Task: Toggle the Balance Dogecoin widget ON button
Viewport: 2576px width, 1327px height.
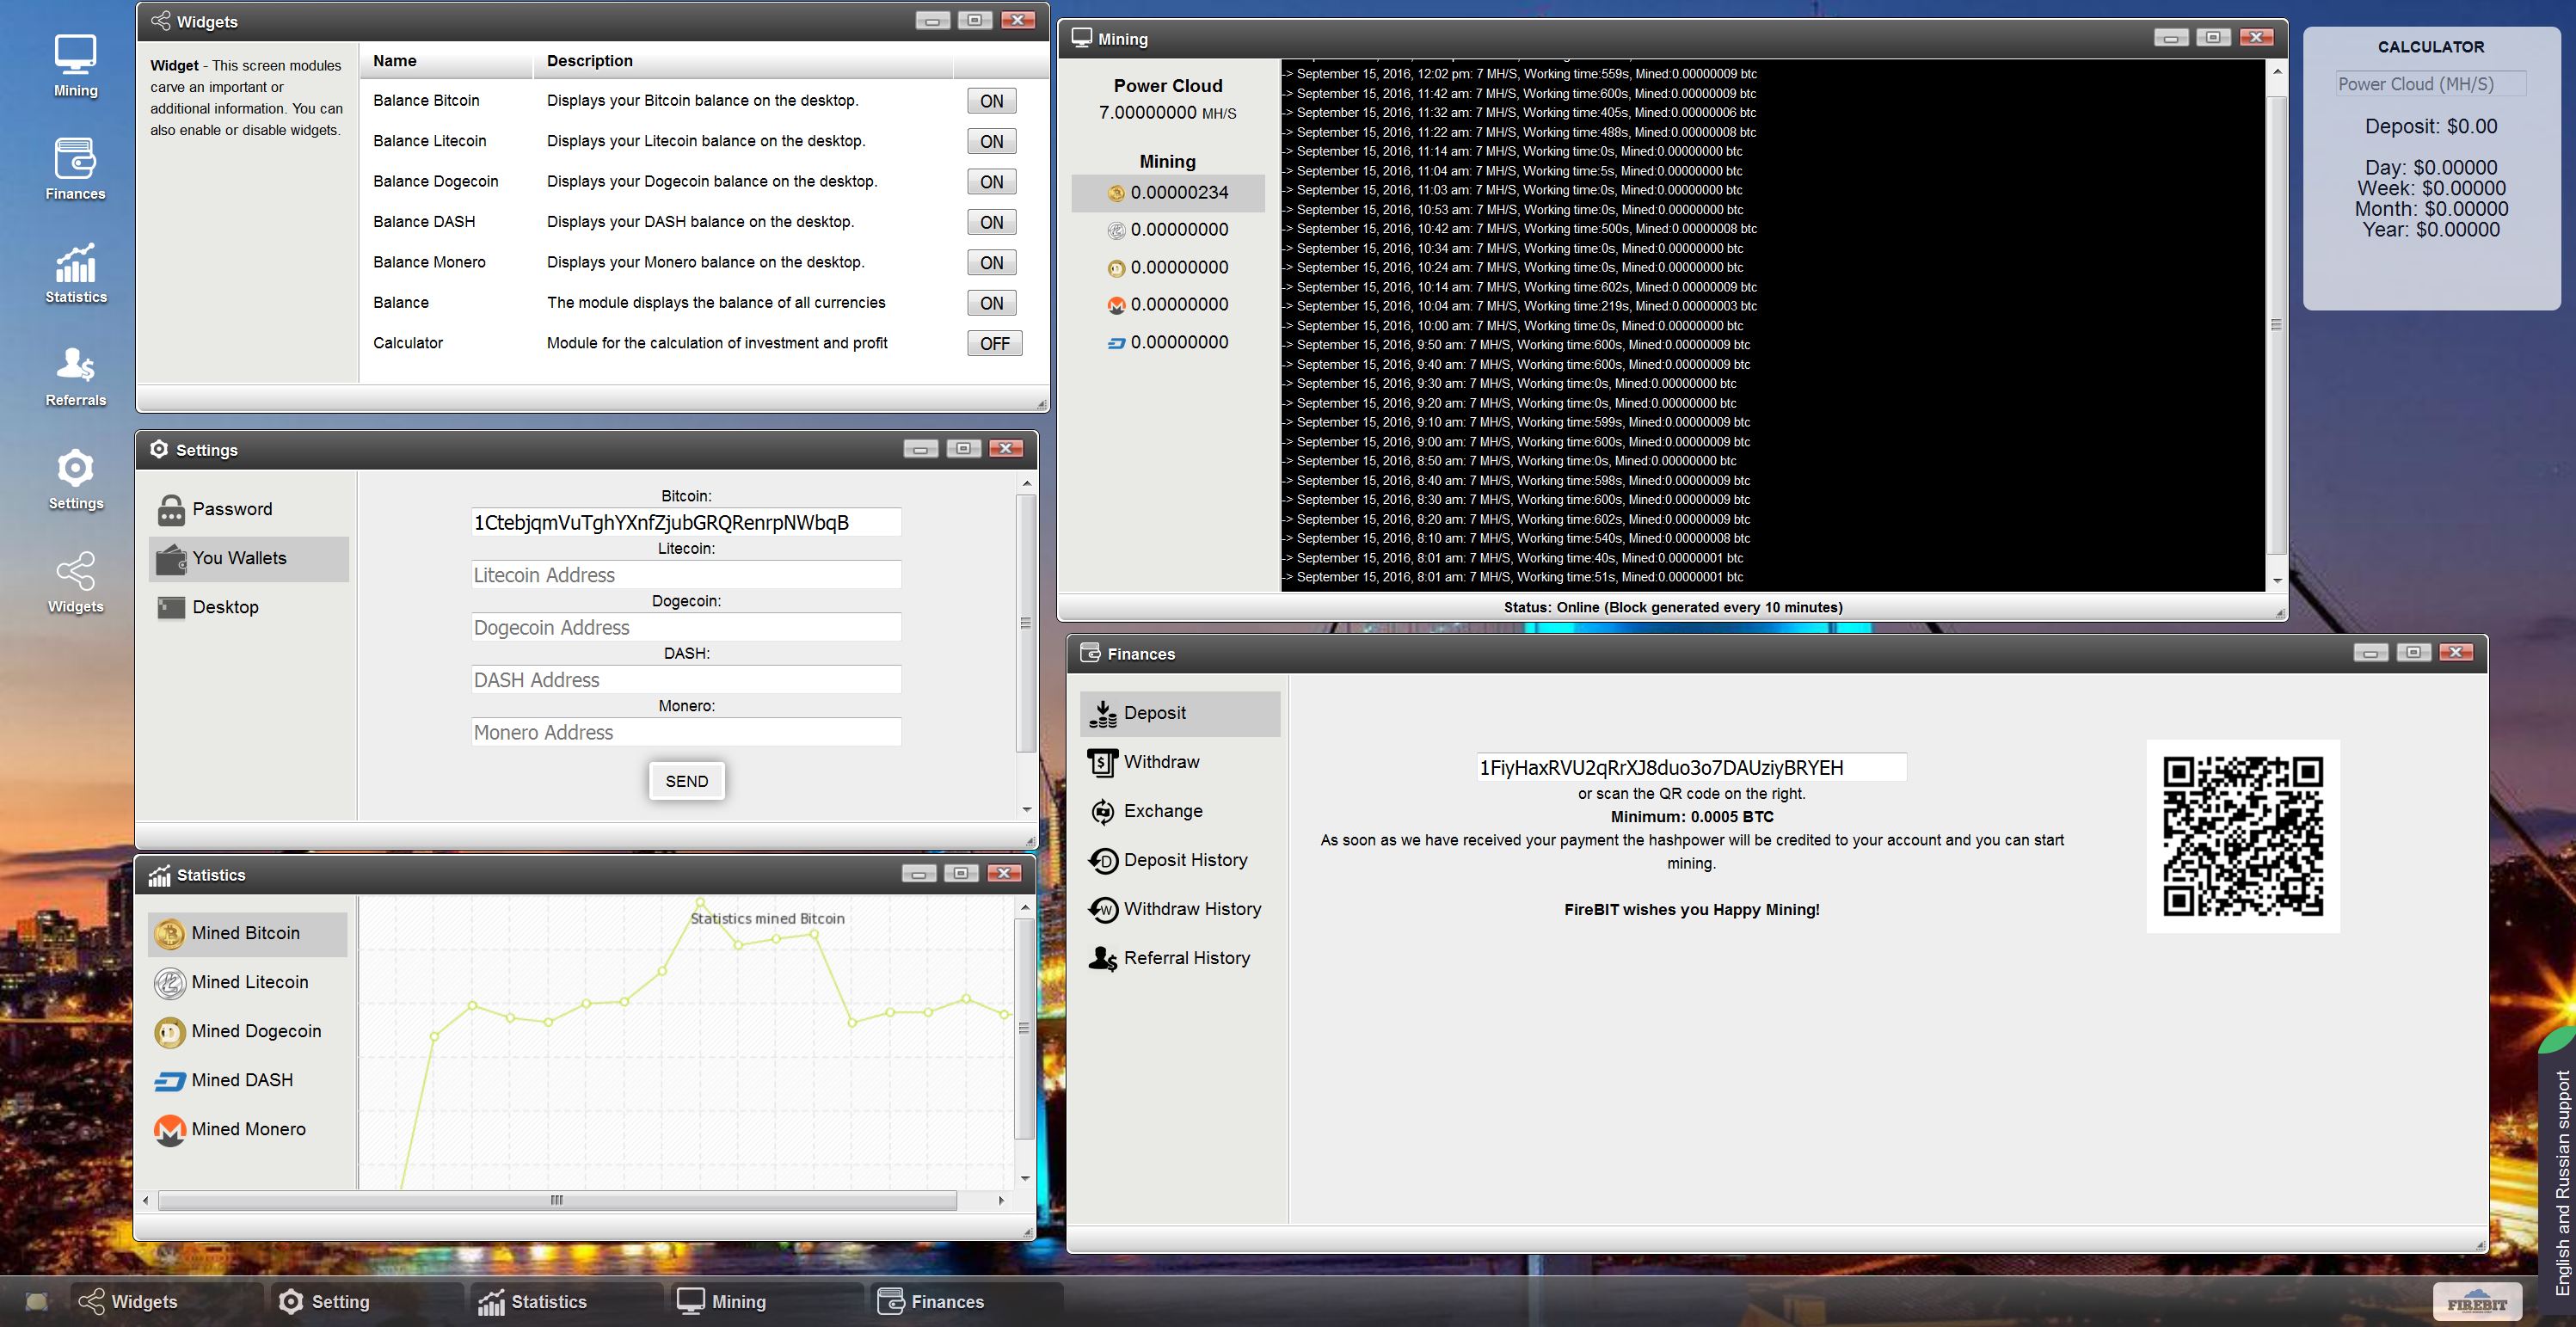Action: pos(992,182)
